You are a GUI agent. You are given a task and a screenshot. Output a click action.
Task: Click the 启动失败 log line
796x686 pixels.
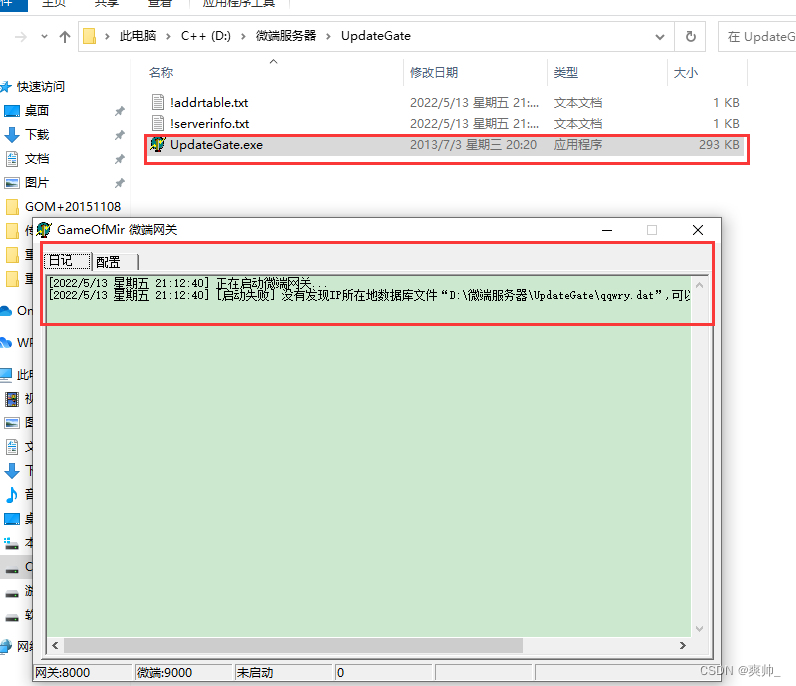tap(369, 296)
